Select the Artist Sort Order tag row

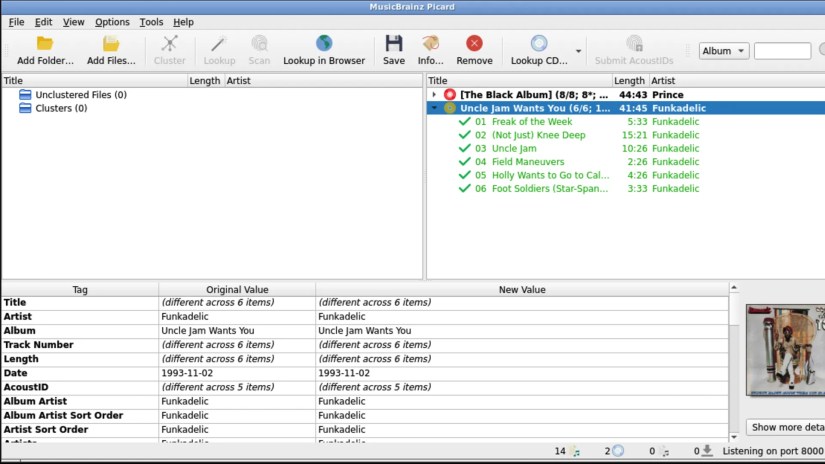point(365,430)
